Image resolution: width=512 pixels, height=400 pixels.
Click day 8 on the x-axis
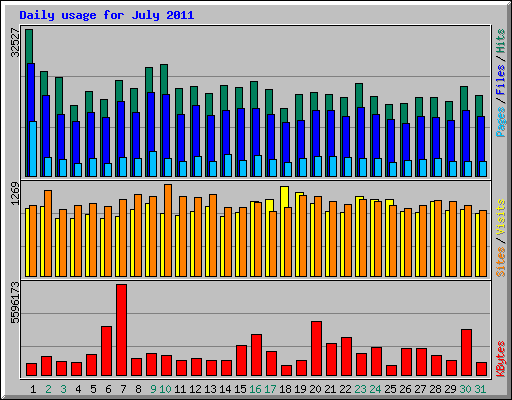pyautogui.click(x=138, y=389)
